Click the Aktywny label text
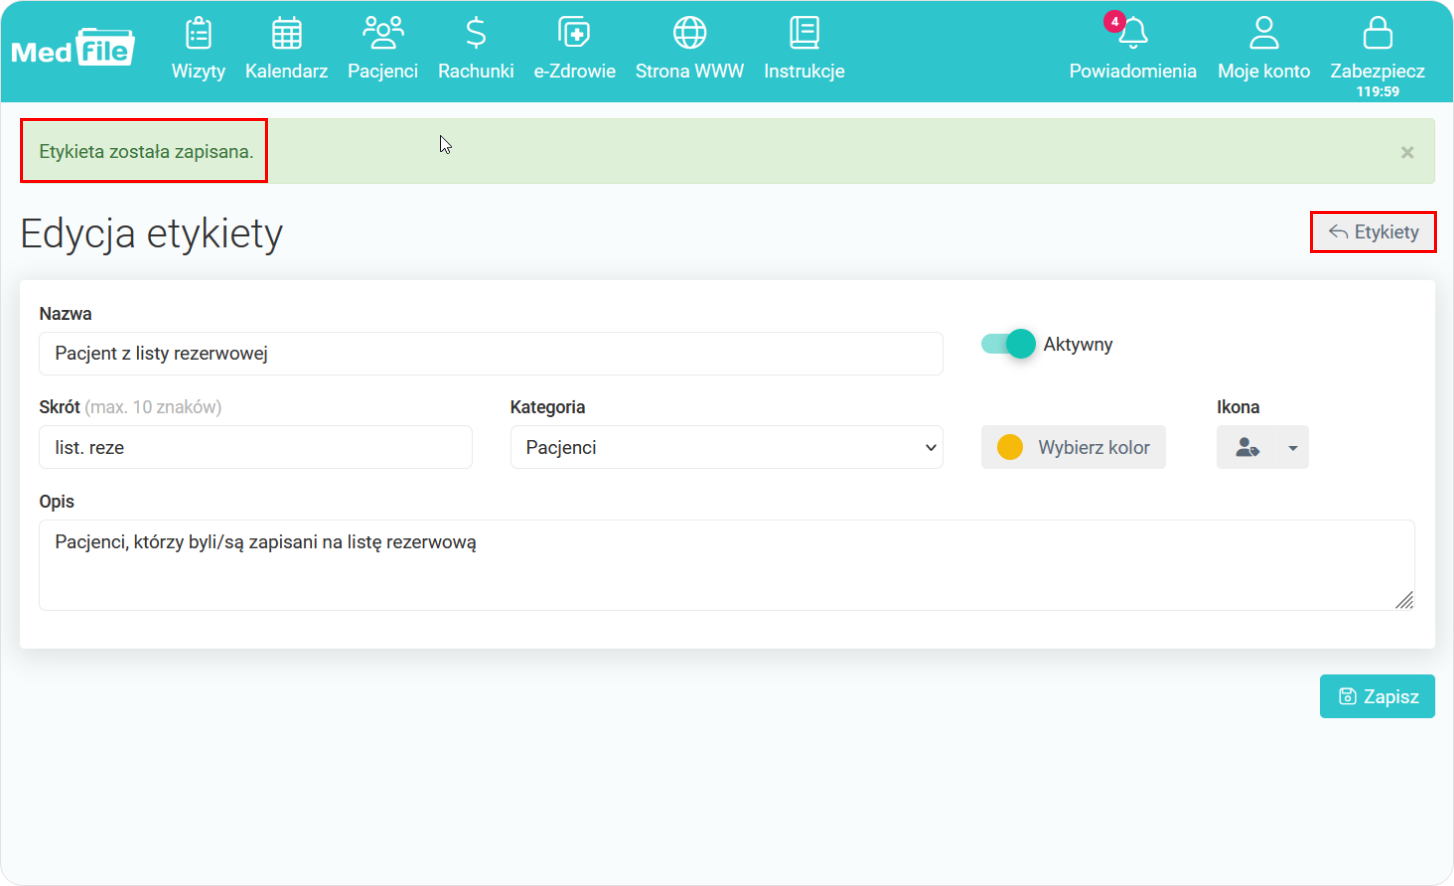This screenshot has width=1454, height=886. (x=1078, y=344)
